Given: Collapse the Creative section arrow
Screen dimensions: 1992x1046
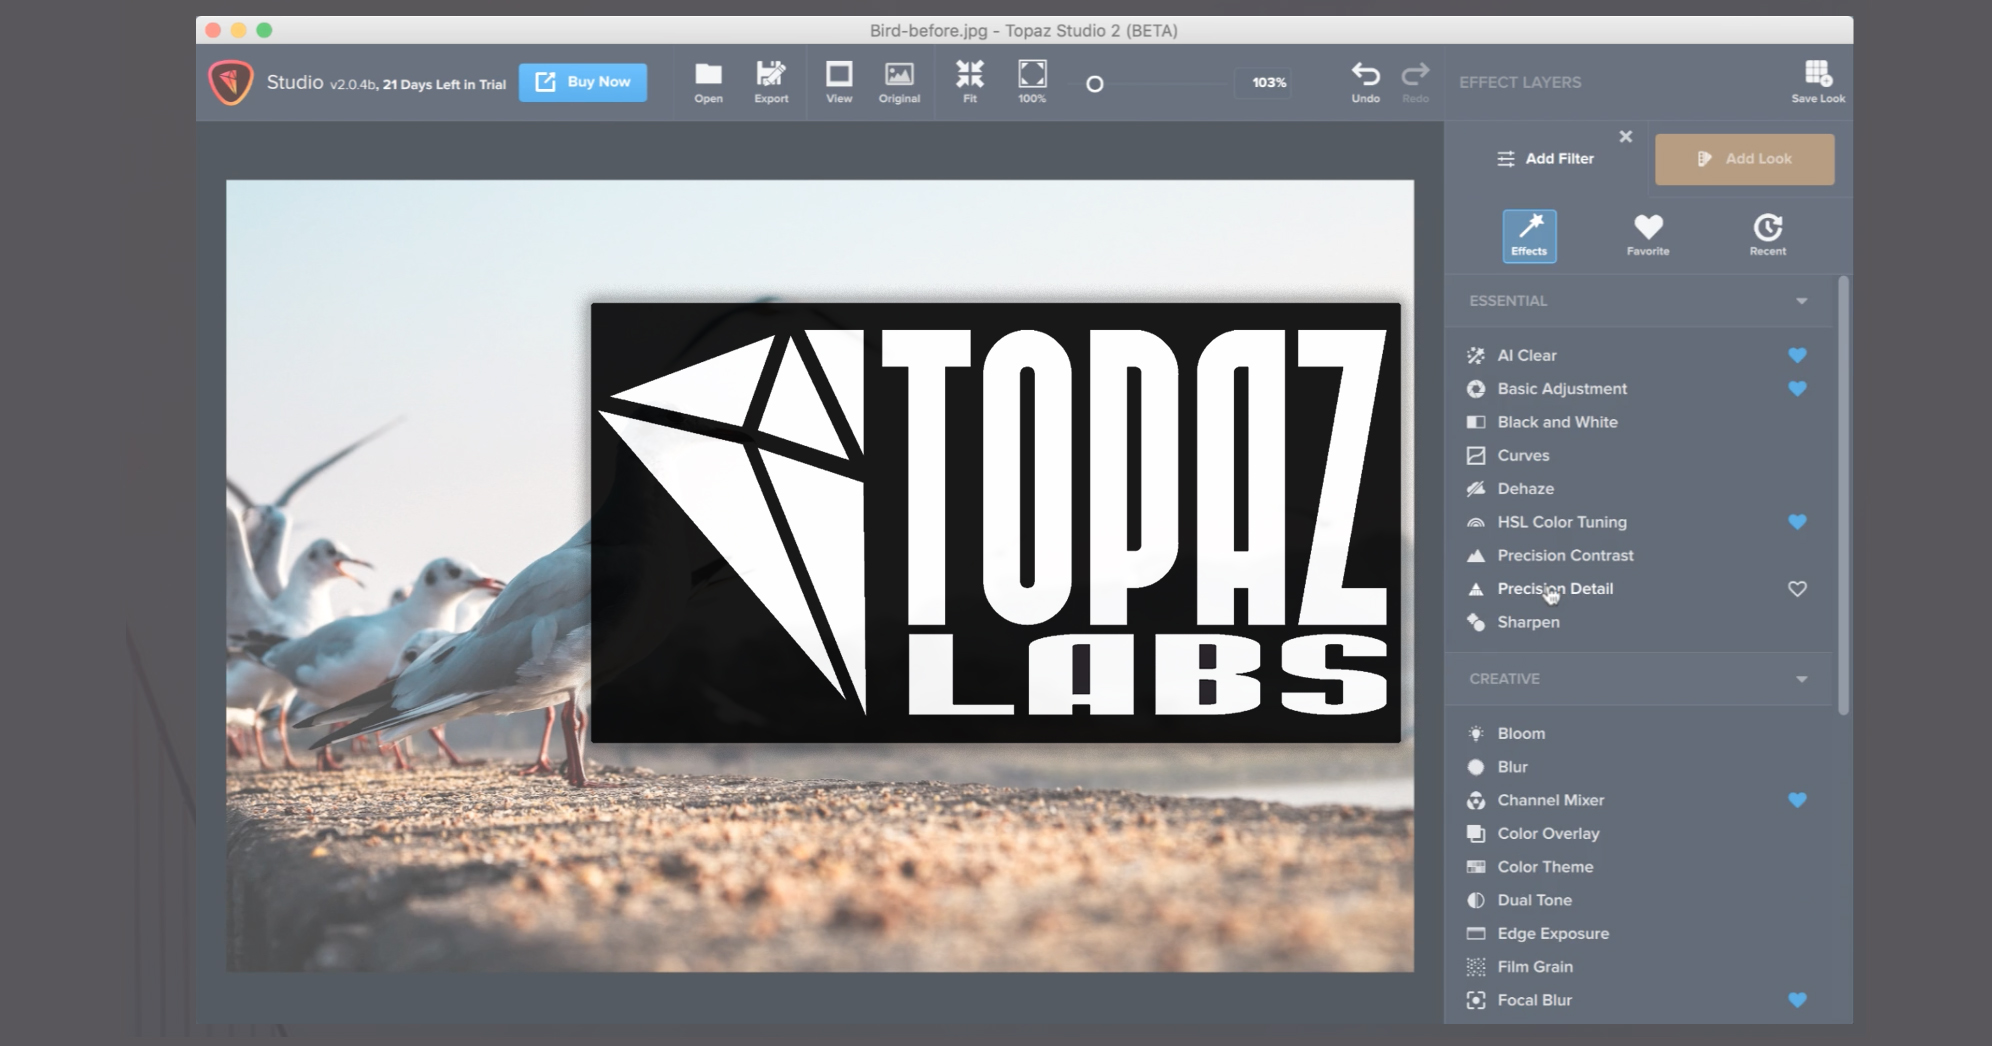Looking at the screenshot, I should 1801,679.
